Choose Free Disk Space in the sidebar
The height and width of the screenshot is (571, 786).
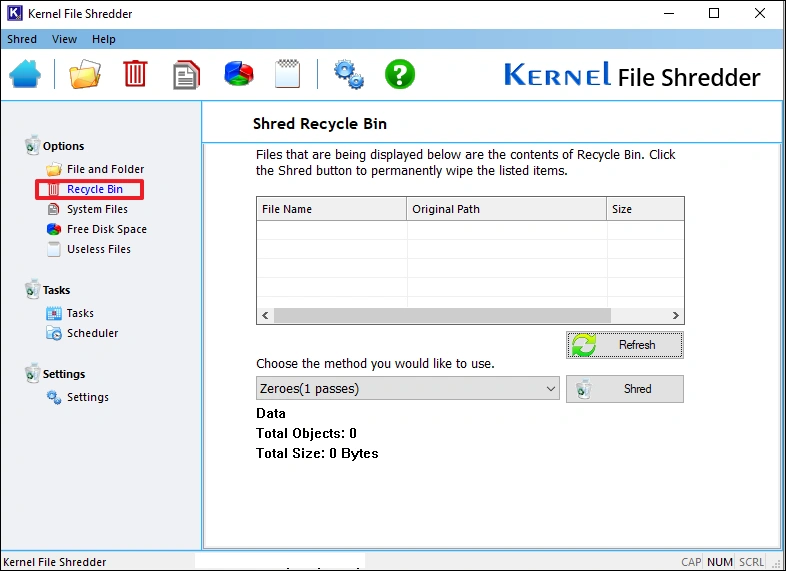(106, 229)
